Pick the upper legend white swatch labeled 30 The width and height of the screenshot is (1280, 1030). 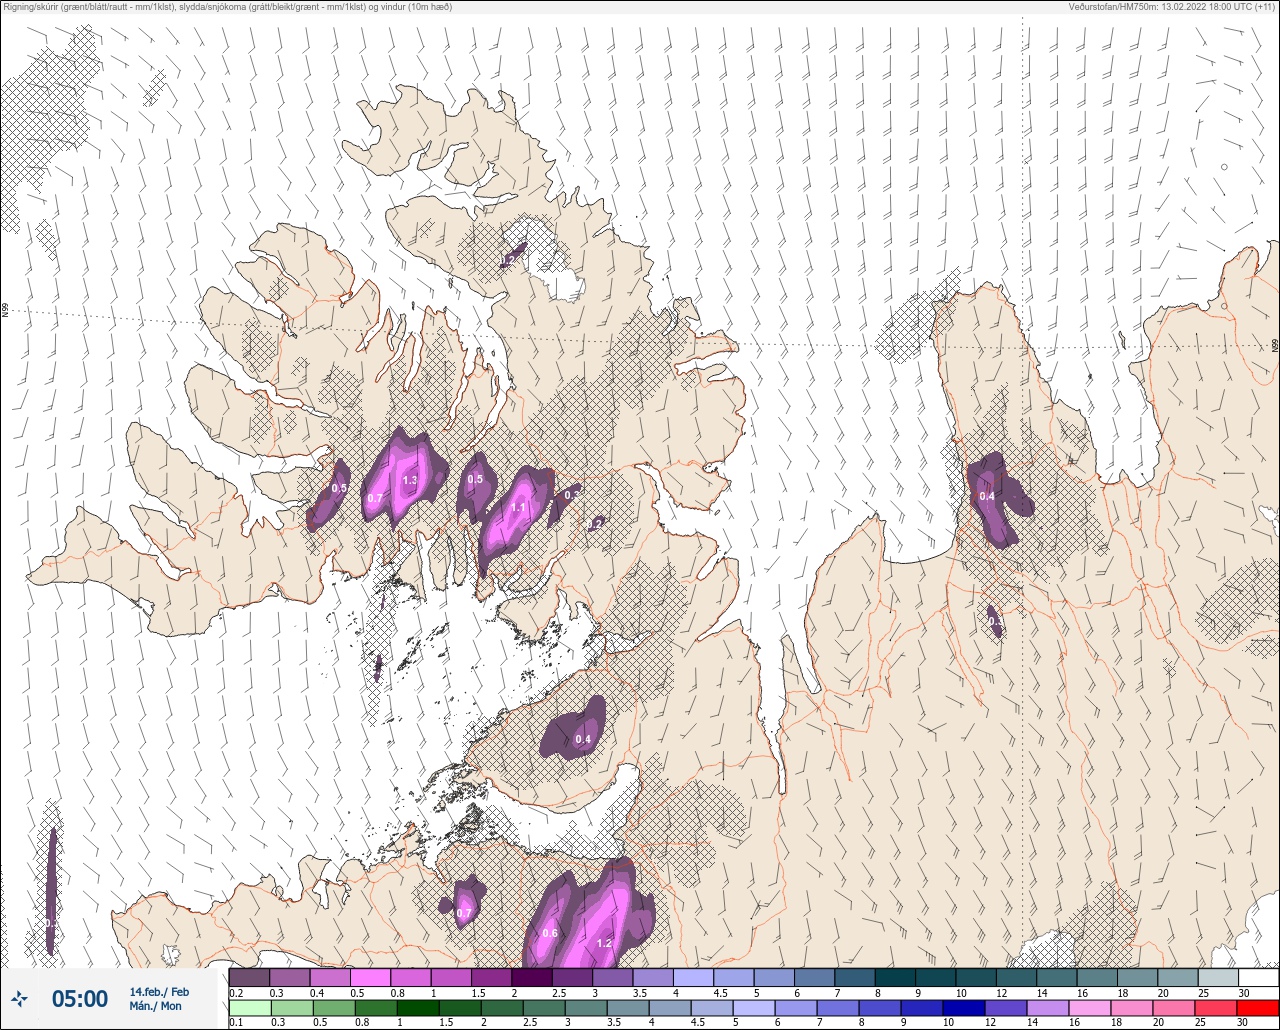tap(1258, 977)
